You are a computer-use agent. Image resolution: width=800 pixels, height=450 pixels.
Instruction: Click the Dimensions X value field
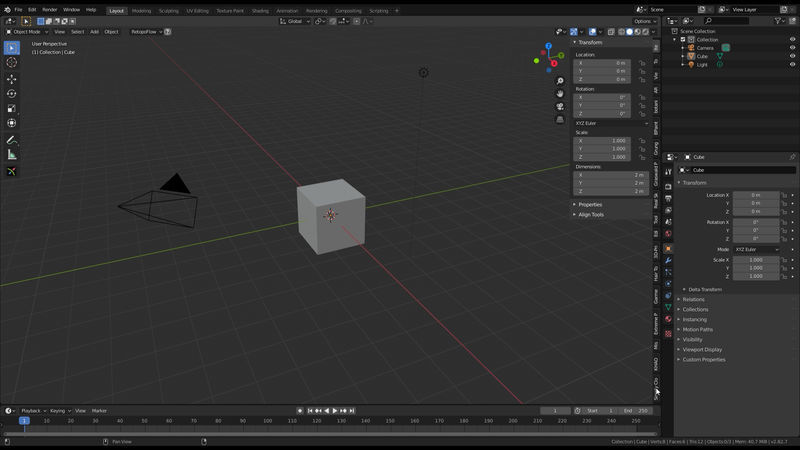pyautogui.click(x=611, y=175)
